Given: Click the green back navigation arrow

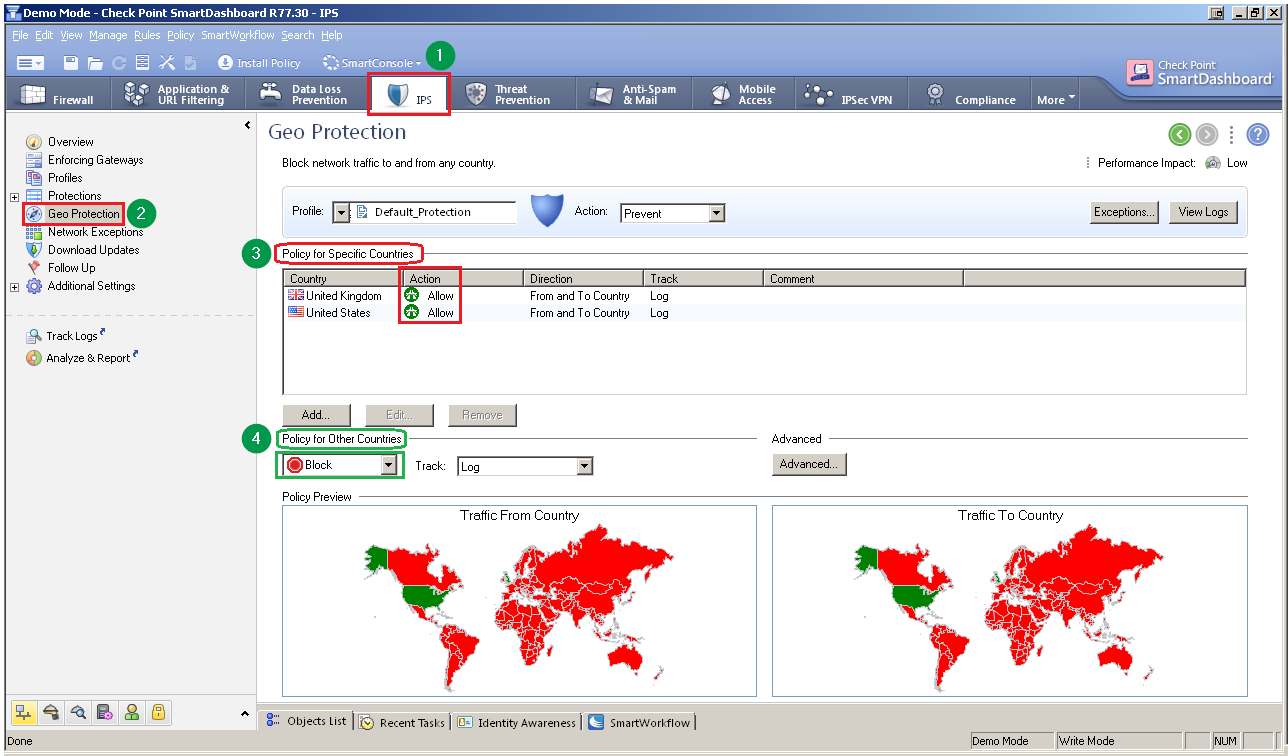Looking at the screenshot, I should (1181, 134).
